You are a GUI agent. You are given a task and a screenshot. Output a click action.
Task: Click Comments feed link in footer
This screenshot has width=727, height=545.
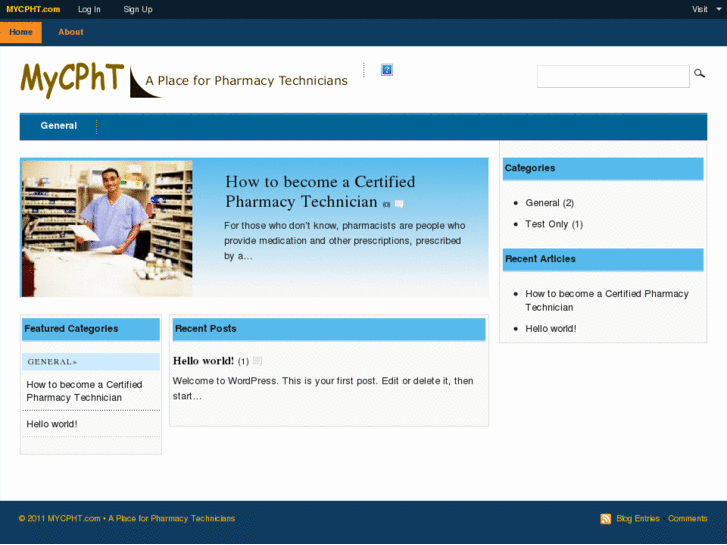pyautogui.click(x=688, y=519)
